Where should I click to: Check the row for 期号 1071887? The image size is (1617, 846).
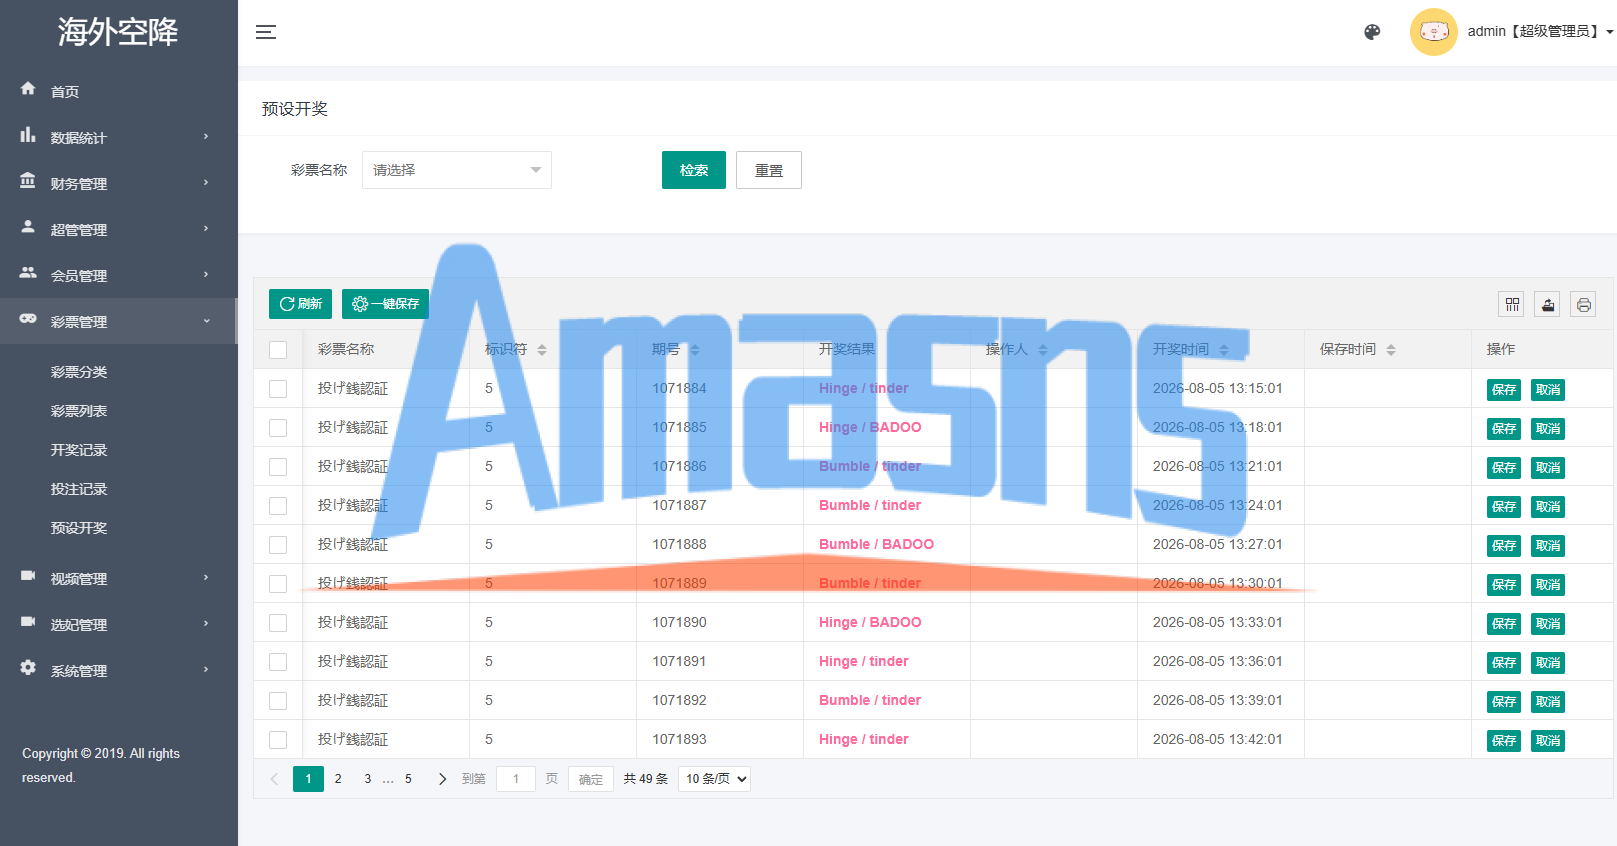[x=278, y=506]
